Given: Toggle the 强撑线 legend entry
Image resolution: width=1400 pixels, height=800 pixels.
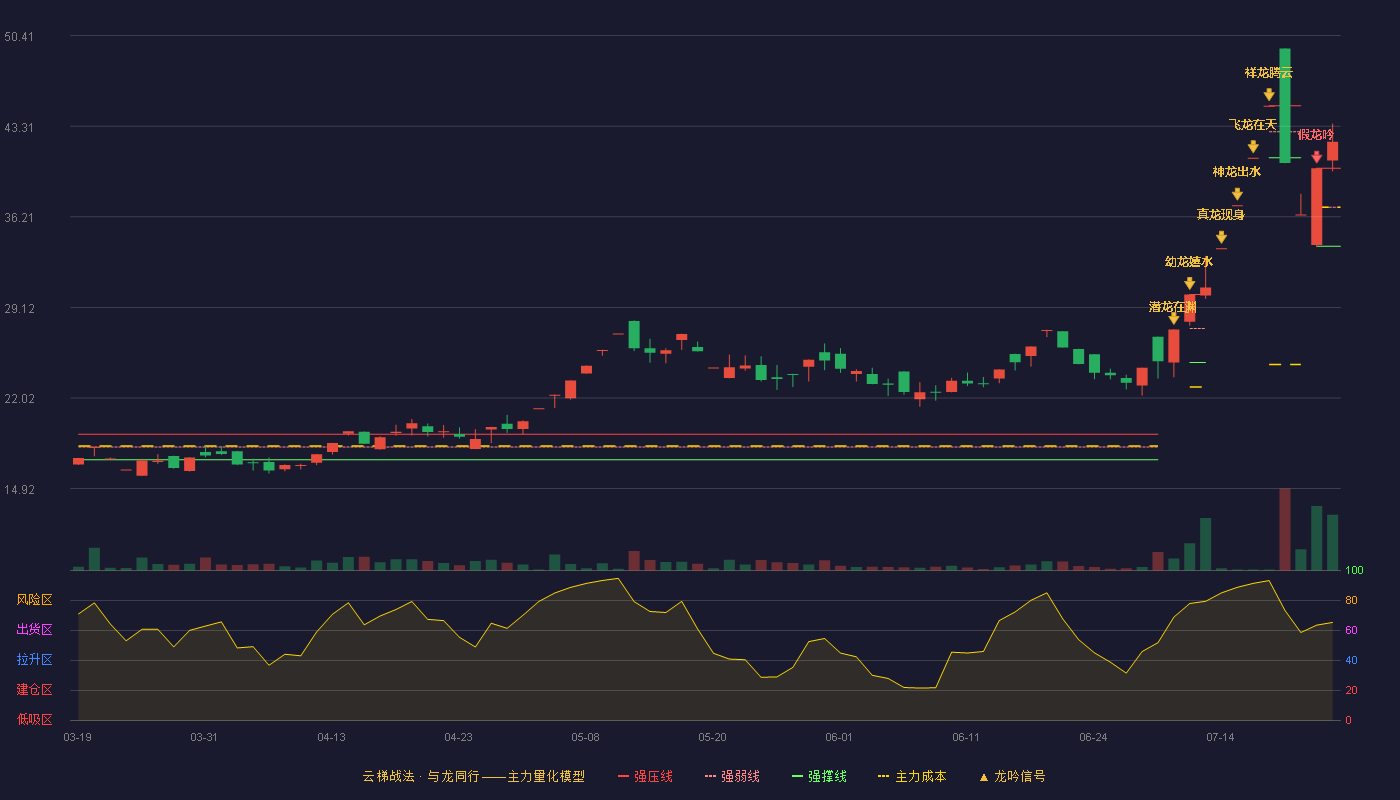Looking at the screenshot, I should coord(819,776).
